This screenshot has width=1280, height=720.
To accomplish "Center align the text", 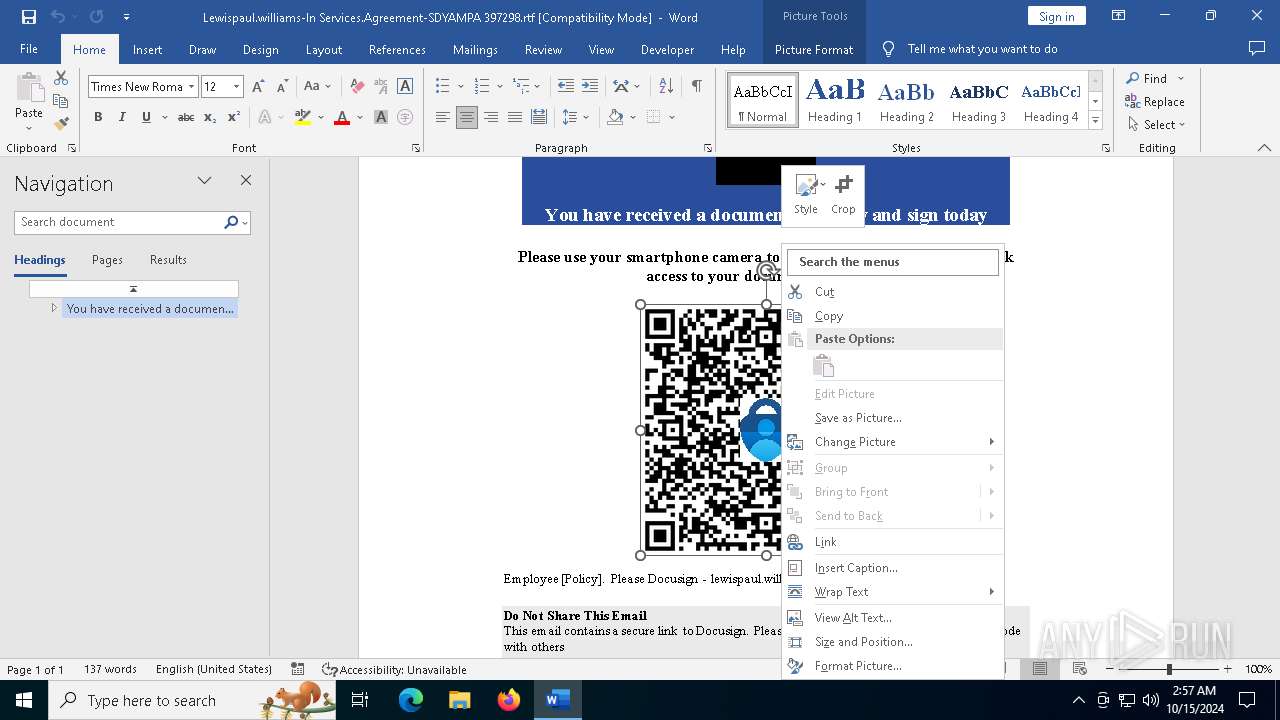I will coord(467,117).
